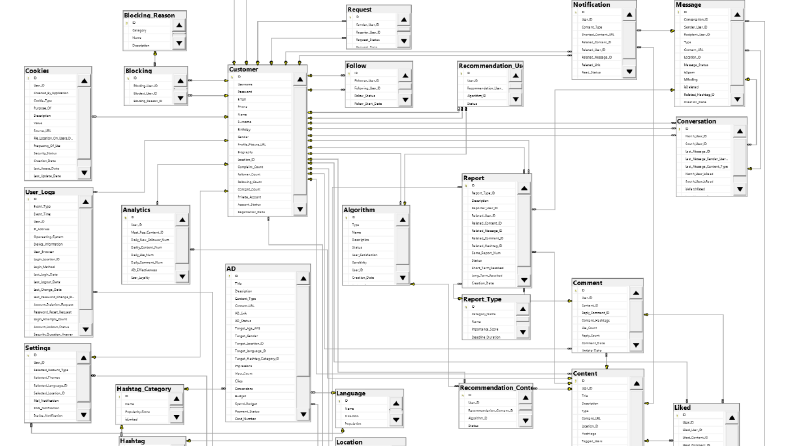The image size is (793, 446).
Task: Select the Hashtag_Category table title
Action: [144, 389]
